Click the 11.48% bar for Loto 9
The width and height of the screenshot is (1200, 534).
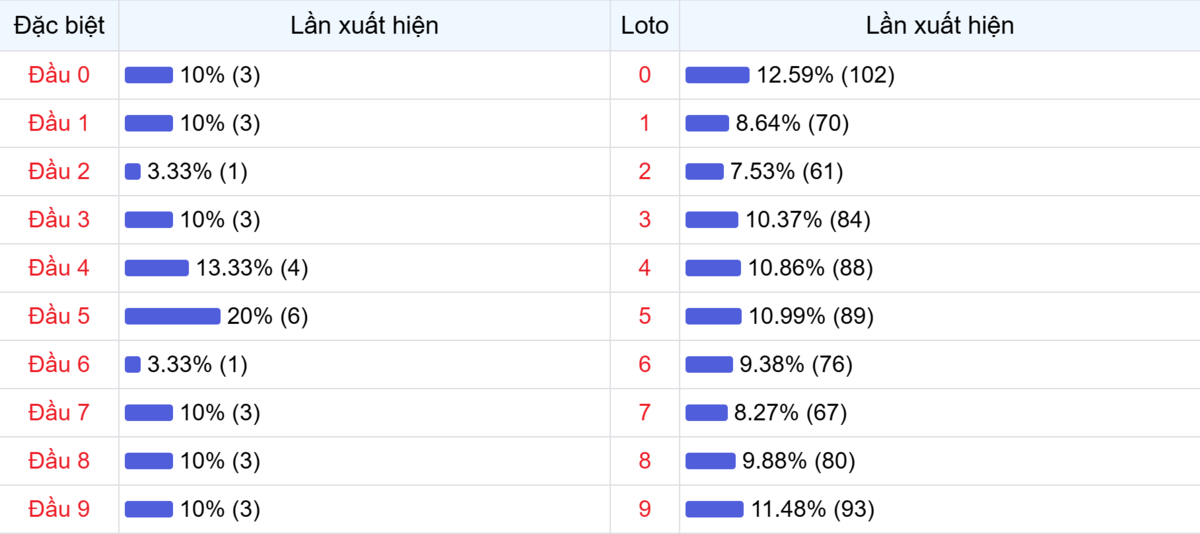click(x=714, y=509)
